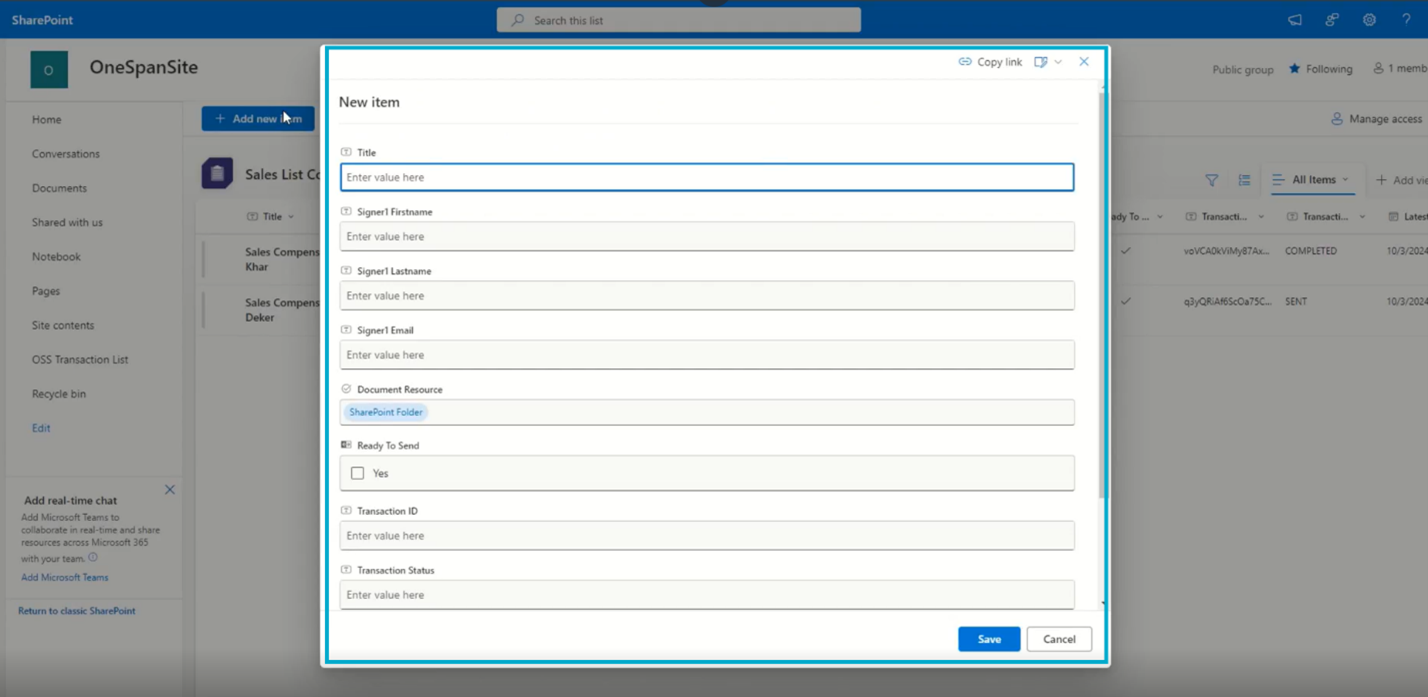
Task: Open the megaphone notifications icon
Action: (x=1295, y=20)
